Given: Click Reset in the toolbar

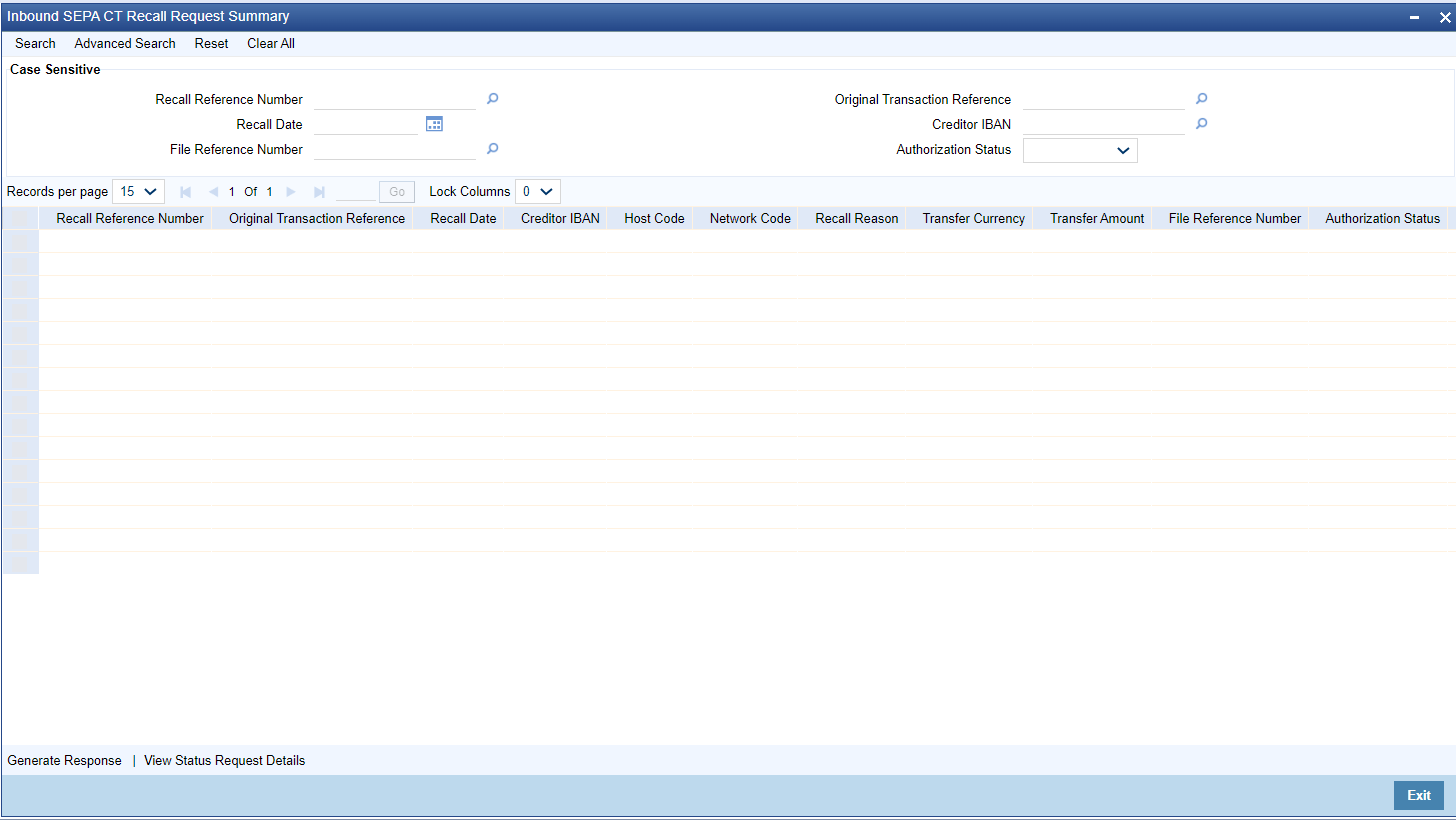Looking at the screenshot, I should 211,44.
